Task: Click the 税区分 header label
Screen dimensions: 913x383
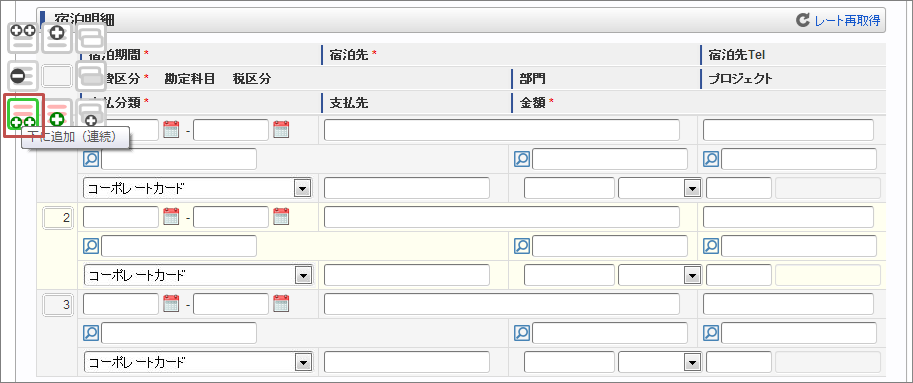Action: pos(252,79)
